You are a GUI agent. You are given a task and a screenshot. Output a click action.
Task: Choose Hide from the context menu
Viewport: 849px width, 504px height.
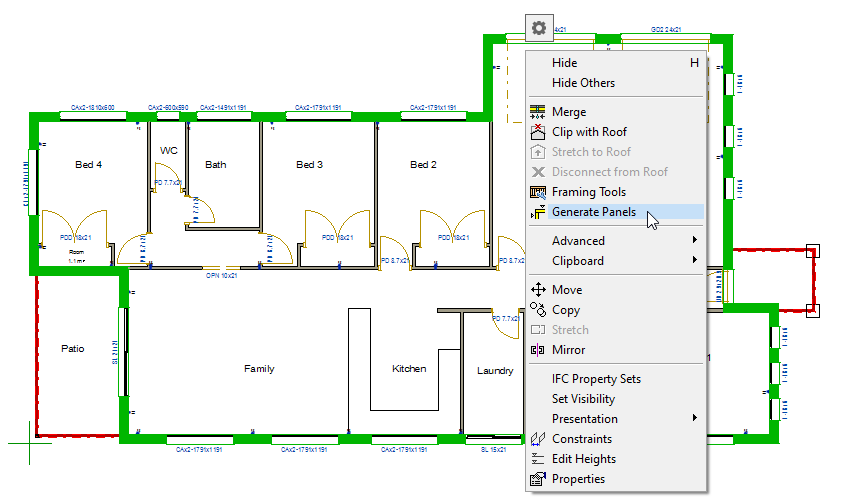click(565, 63)
